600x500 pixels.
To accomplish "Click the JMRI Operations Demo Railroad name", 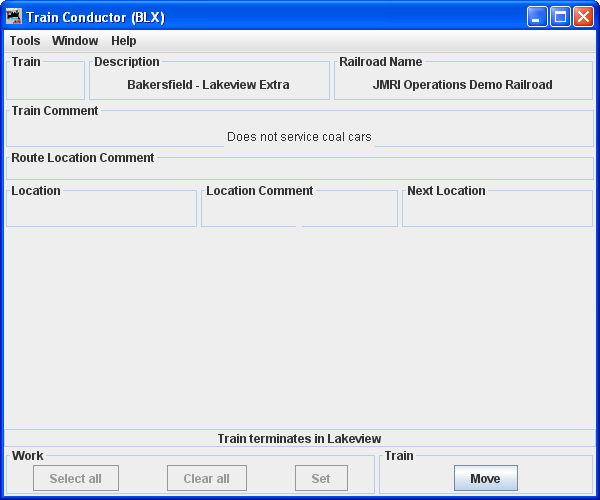I will [462, 85].
